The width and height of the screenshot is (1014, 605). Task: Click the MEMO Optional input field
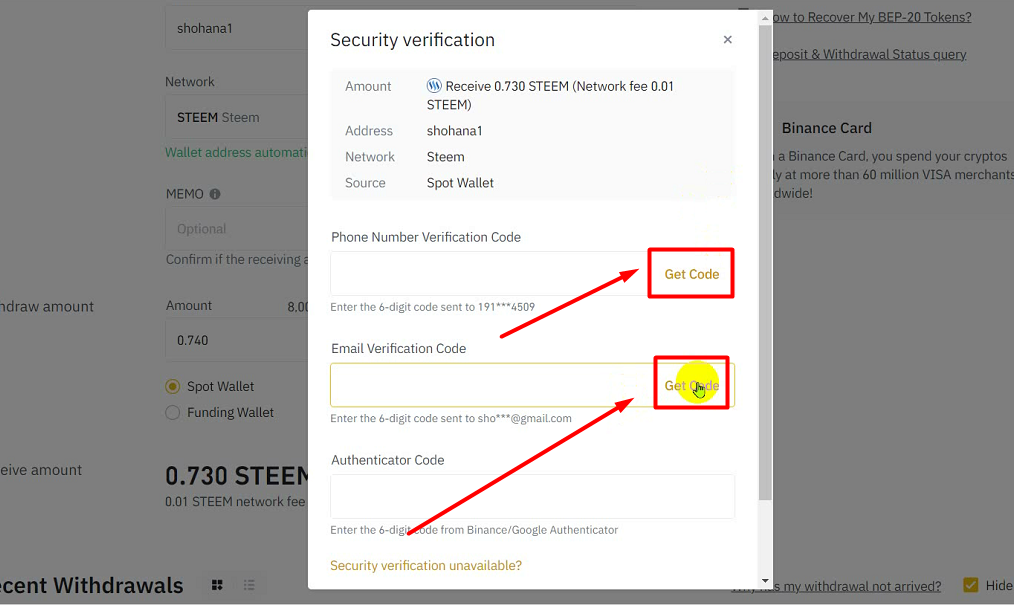[237, 229]
